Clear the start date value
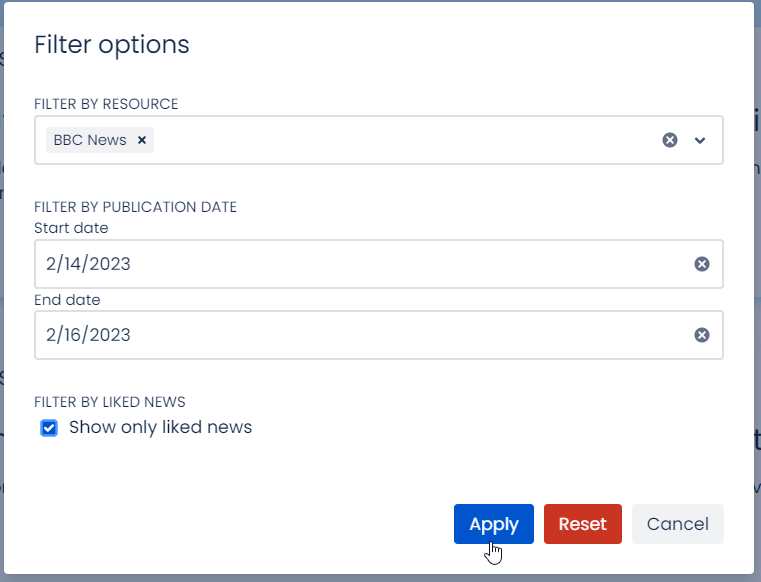Viewport: 761px width, 582px height. point(702,264)
